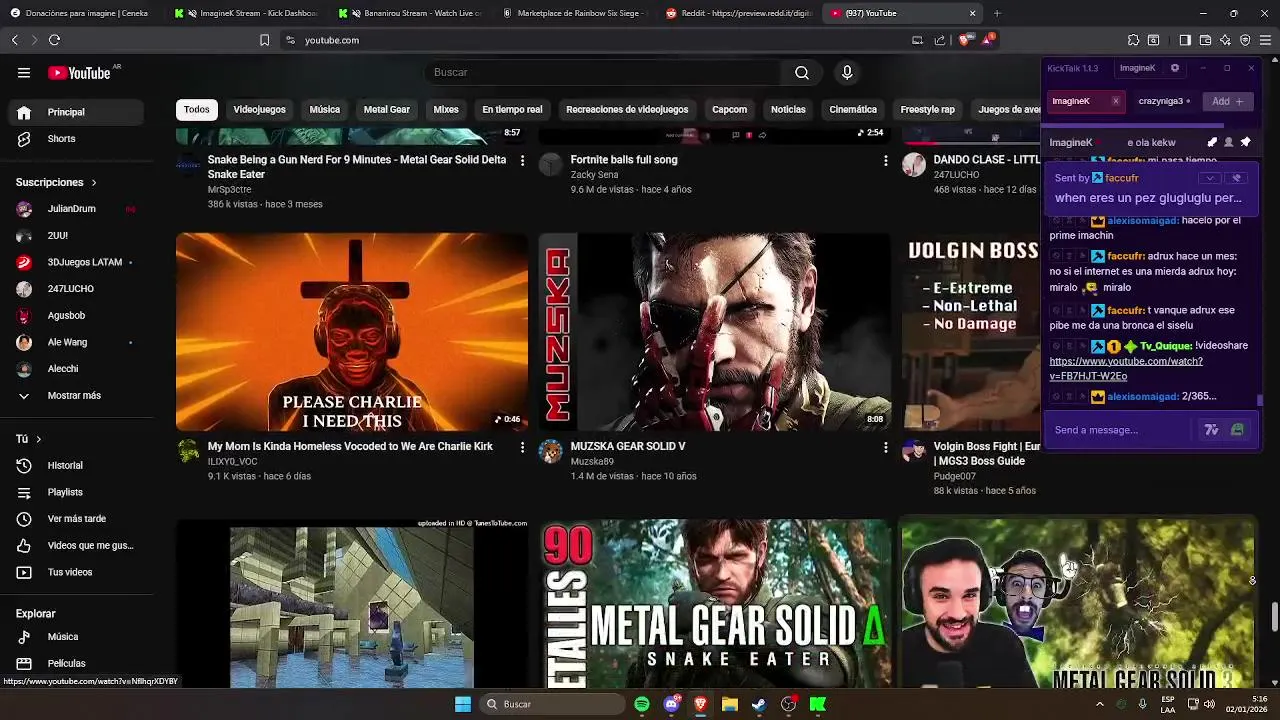This screenshot has height=720, width=1280.
Task: Switch to Bananirou Stream browser tab
Action: tap(410, 13)
